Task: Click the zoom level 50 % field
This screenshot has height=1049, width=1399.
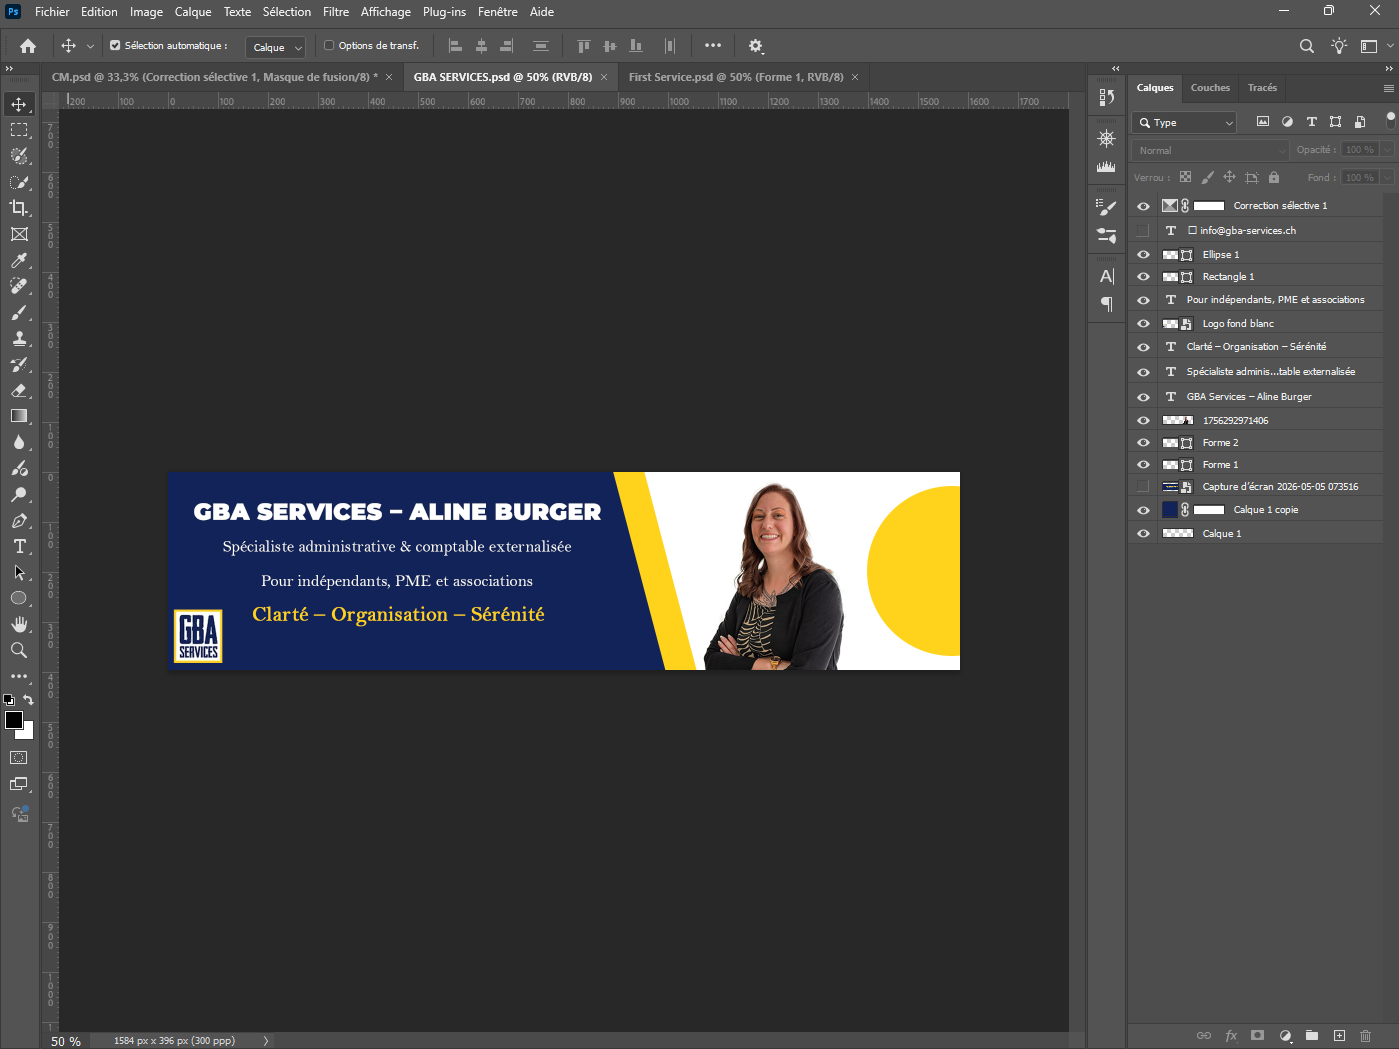Action: [x=66, y=1041]
